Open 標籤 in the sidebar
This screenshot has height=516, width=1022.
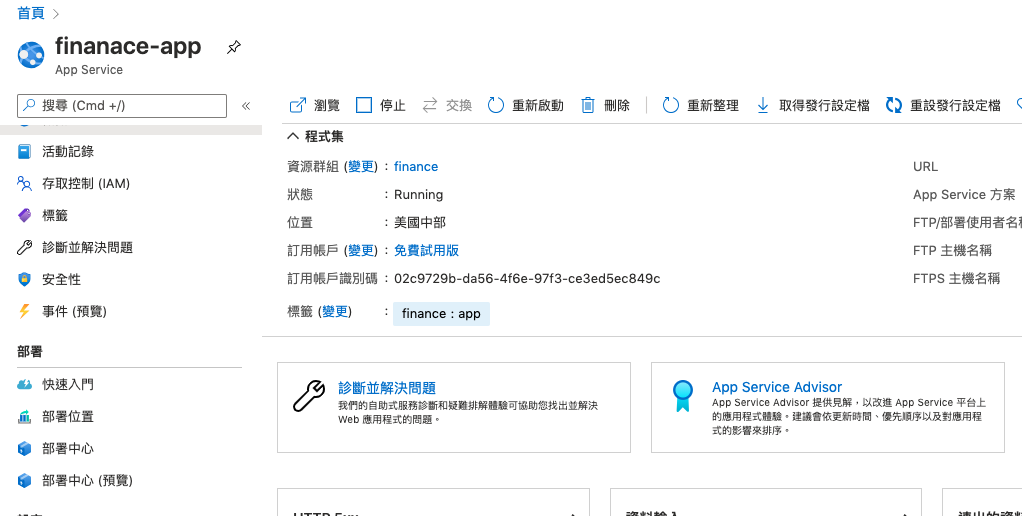(x=55, y=216)
